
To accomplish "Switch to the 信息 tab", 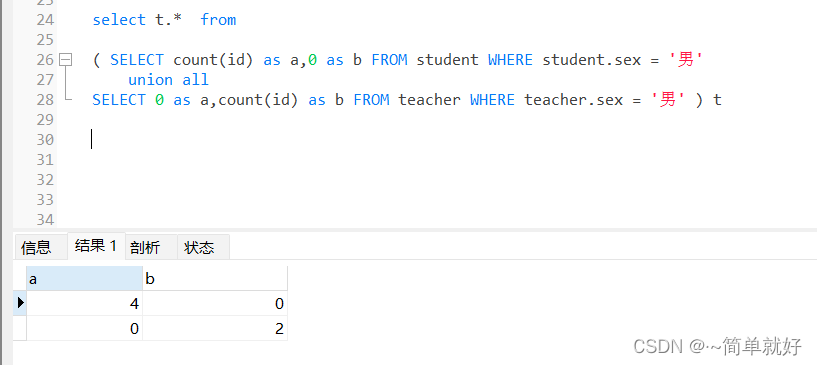I will click(36, 248).
